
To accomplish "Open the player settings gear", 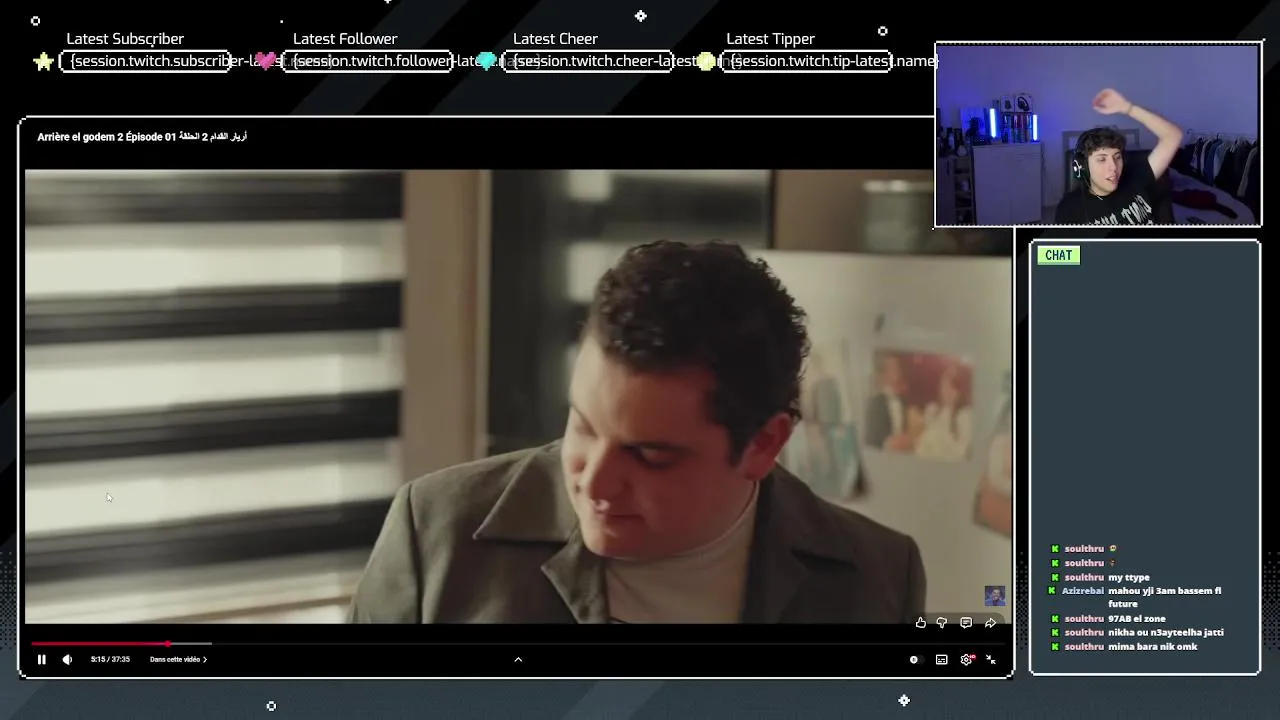I will 966,659.
